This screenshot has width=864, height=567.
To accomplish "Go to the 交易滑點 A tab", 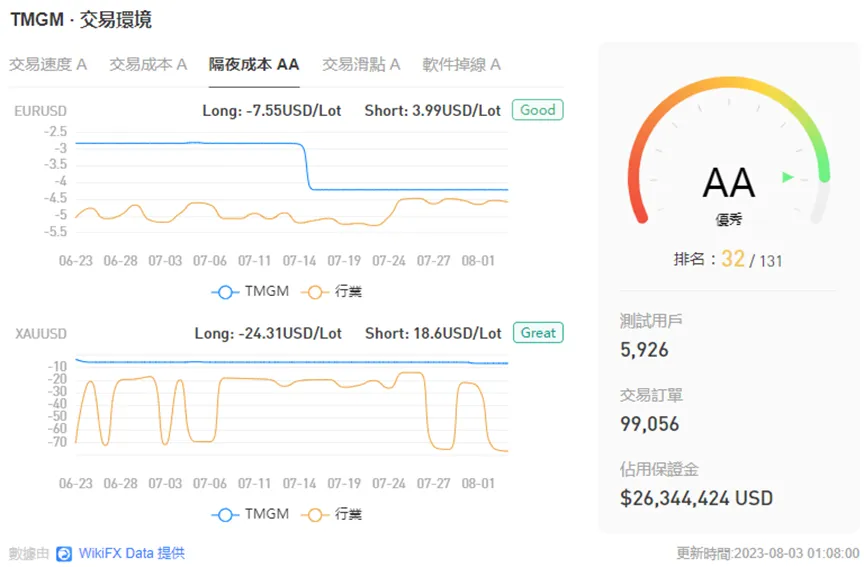I will tap(361, 64).
